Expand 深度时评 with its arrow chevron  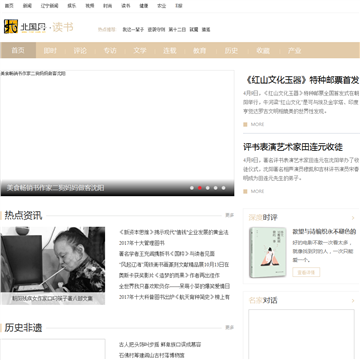[353, 218]
